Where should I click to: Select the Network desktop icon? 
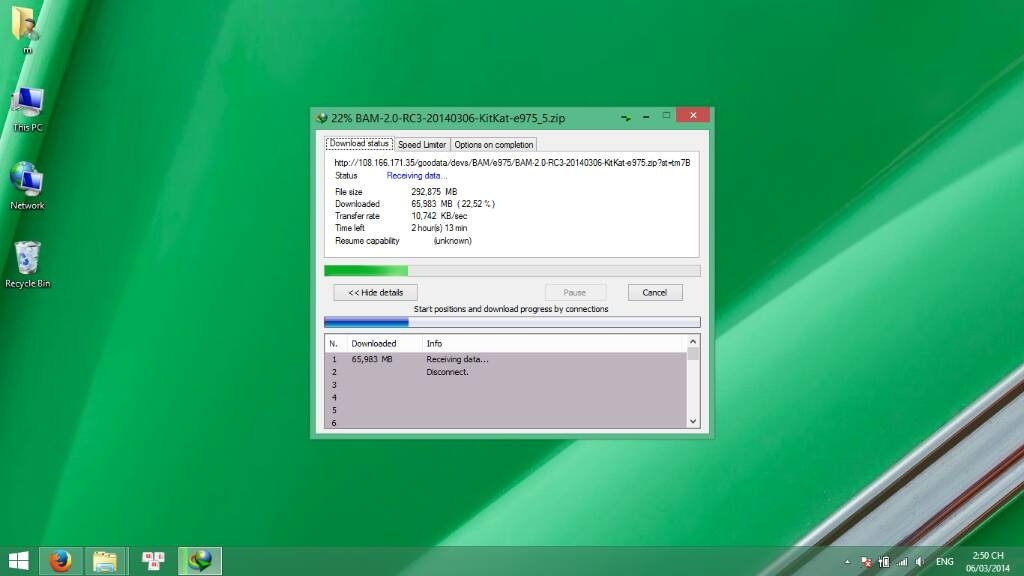27,186
